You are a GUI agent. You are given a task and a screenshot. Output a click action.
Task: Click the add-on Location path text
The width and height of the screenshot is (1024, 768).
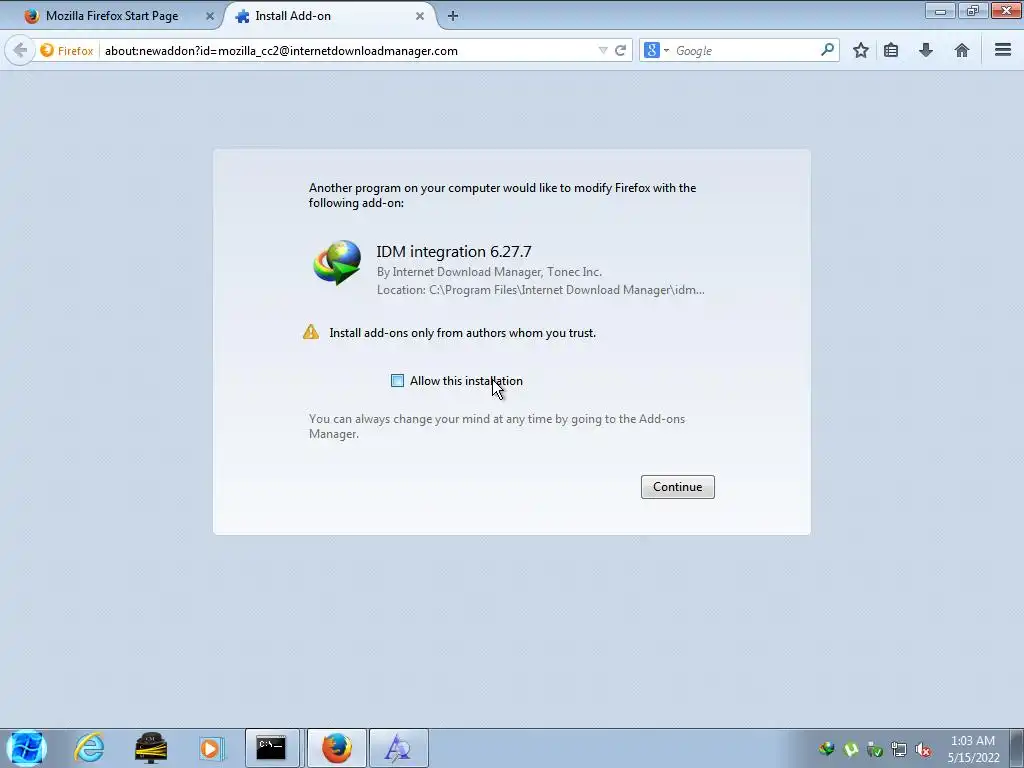[541, 290]
